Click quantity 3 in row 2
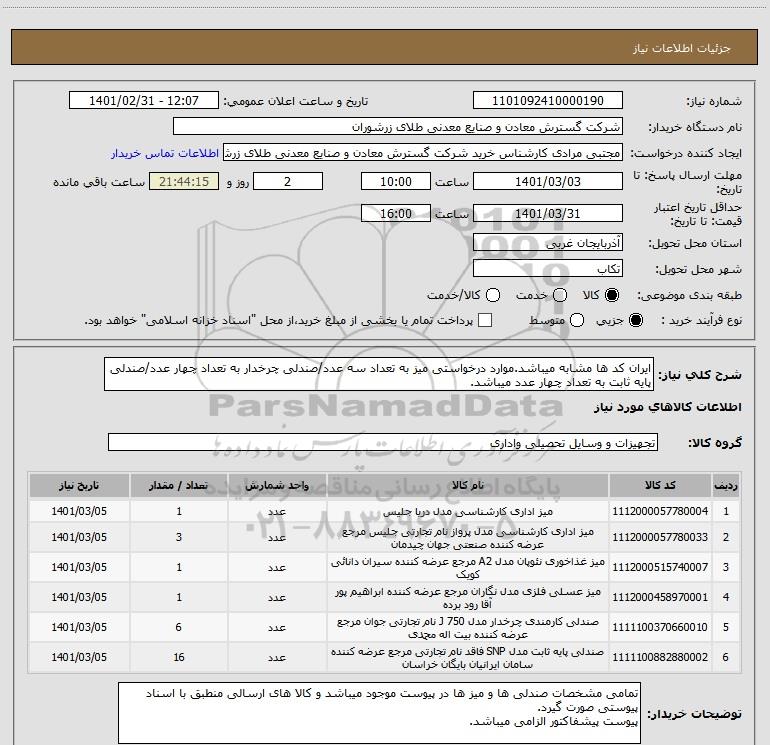The width and height of the screenshot is (770, 745). pos(179,537)
